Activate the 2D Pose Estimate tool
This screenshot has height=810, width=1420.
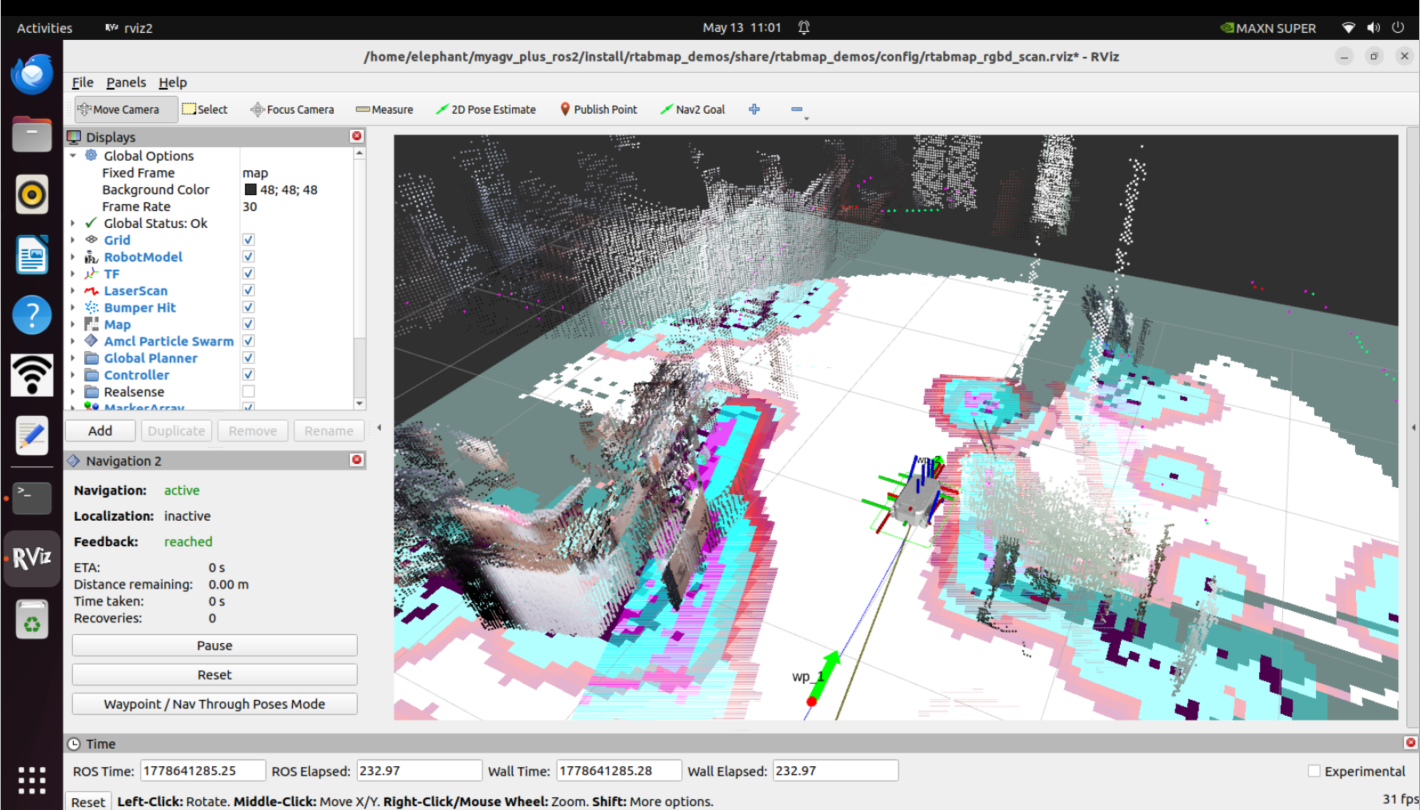(x=486, y=109)
